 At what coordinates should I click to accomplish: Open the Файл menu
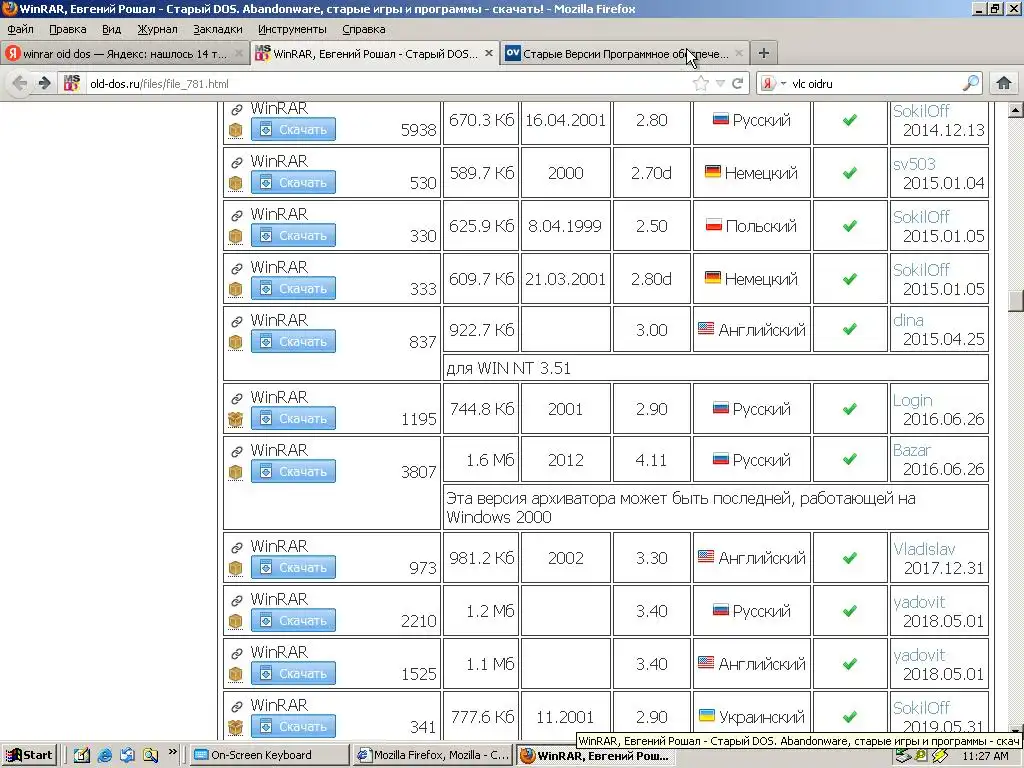pos(20,29)
